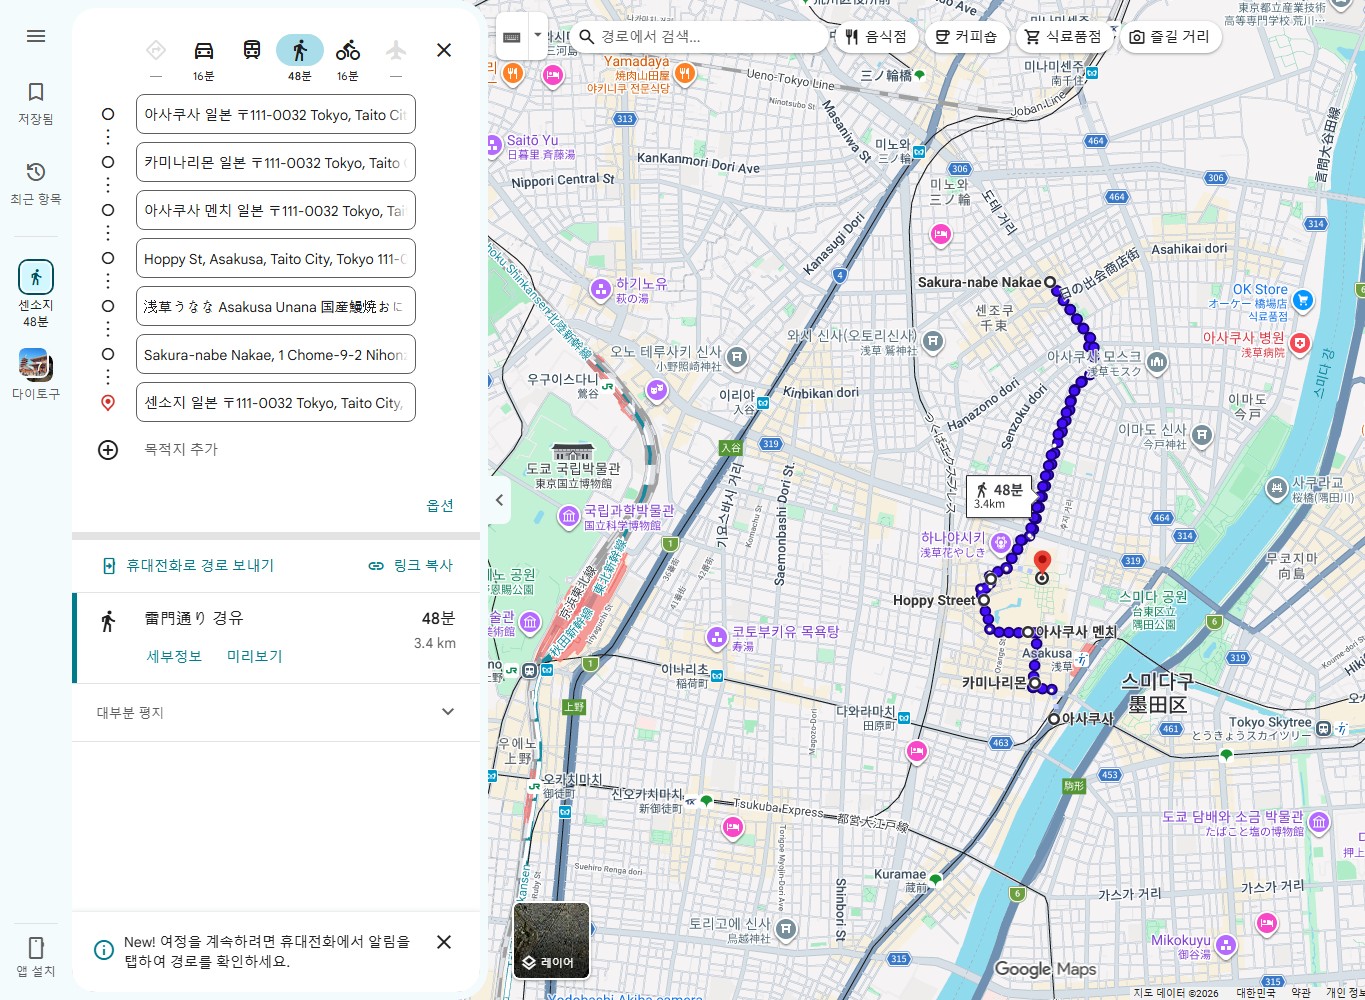Open Get the app (앱 설치)
Screen dimensions: 1365x1000
click(x=36, y=956)
